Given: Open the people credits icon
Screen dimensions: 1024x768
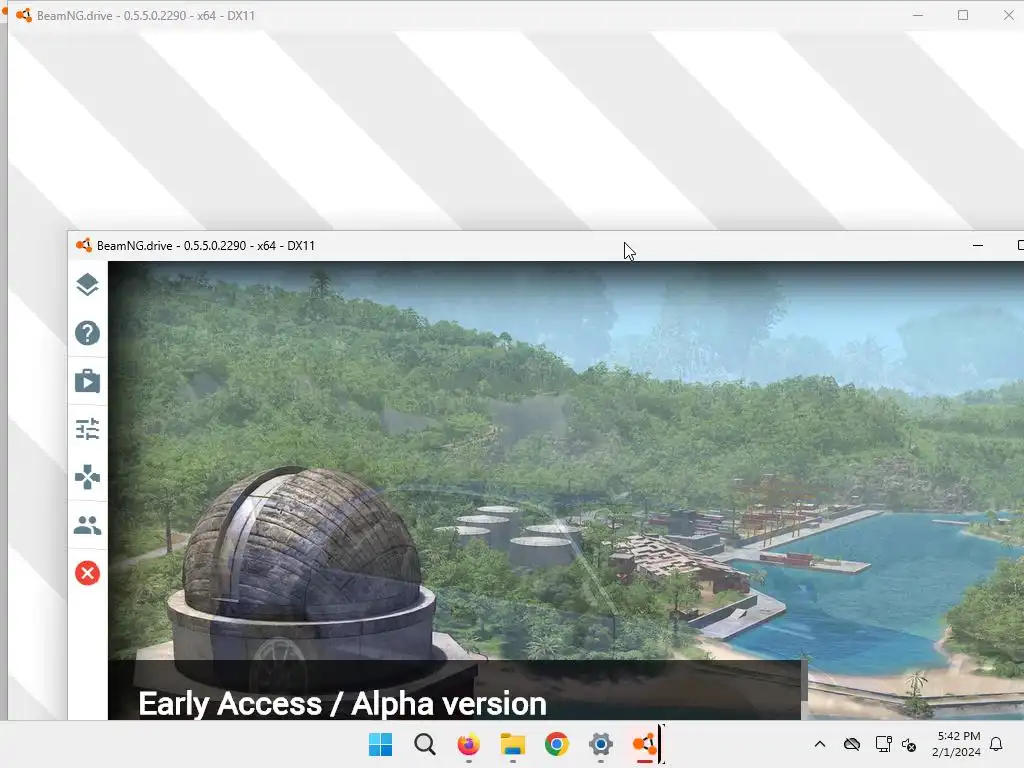Looking at the screenshot, I should tap(87, 525).
